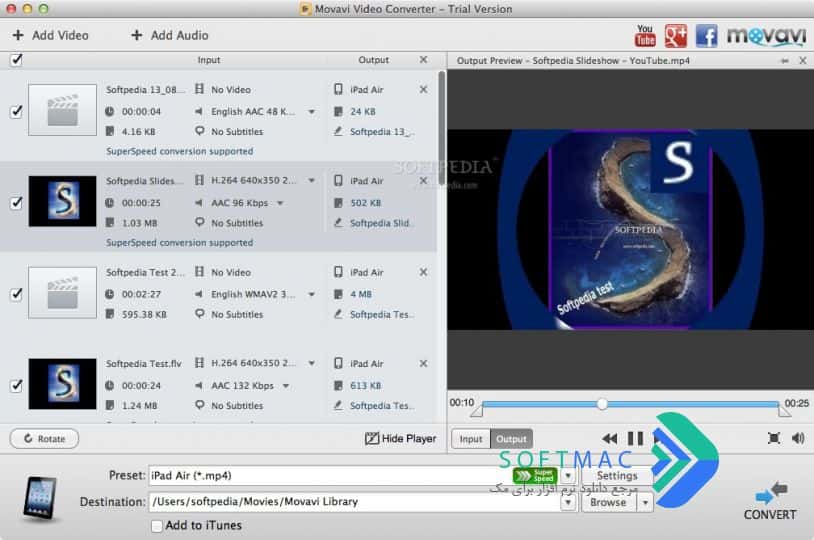Click the Softpedia Tes output name in Test 2 row
Screen dimensions: 814x540
[x=382, y=315]
